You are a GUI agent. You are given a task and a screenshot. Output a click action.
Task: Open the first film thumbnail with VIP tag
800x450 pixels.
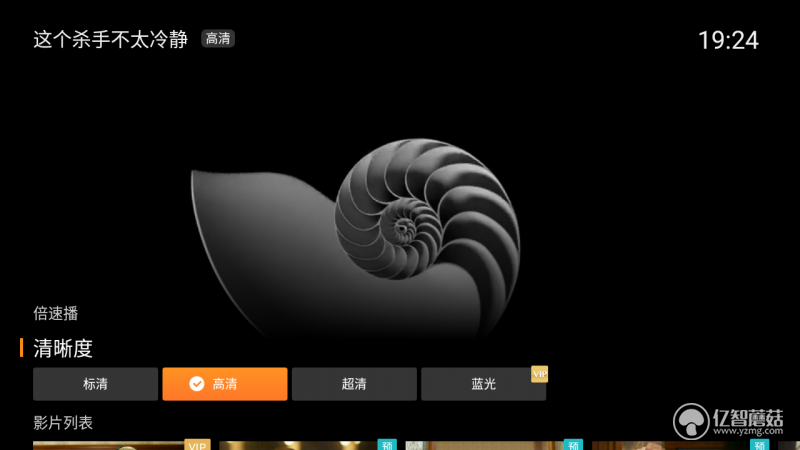[121, 445]
